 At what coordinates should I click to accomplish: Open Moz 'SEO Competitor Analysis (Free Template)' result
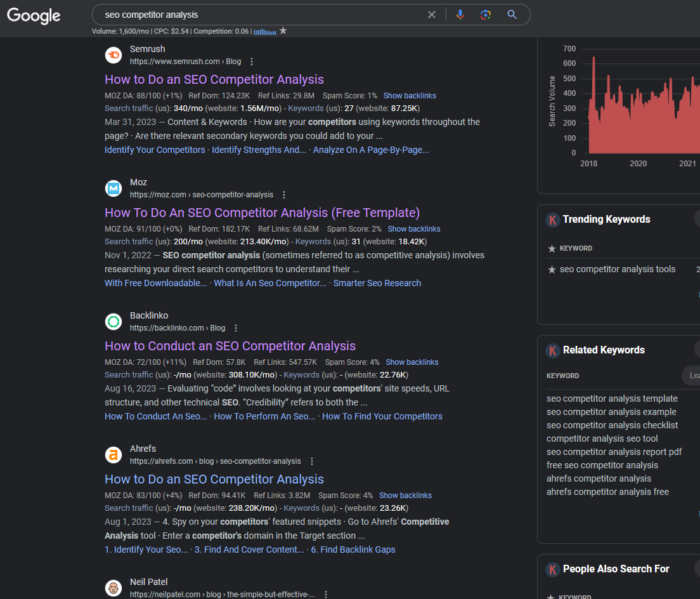(x=262, y=213)
